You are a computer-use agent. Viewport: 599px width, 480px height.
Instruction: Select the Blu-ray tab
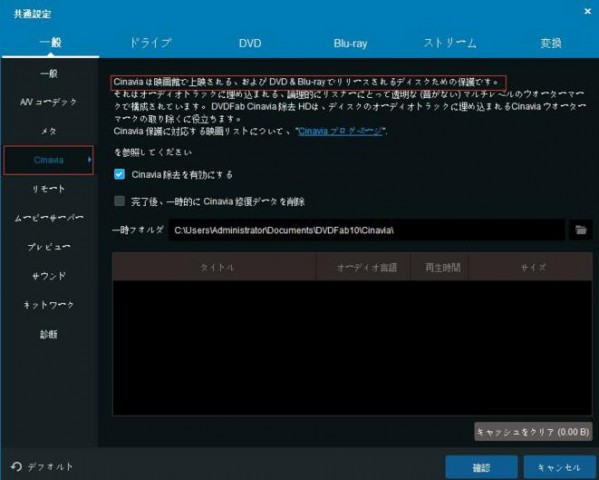click(x=350, y=43)
